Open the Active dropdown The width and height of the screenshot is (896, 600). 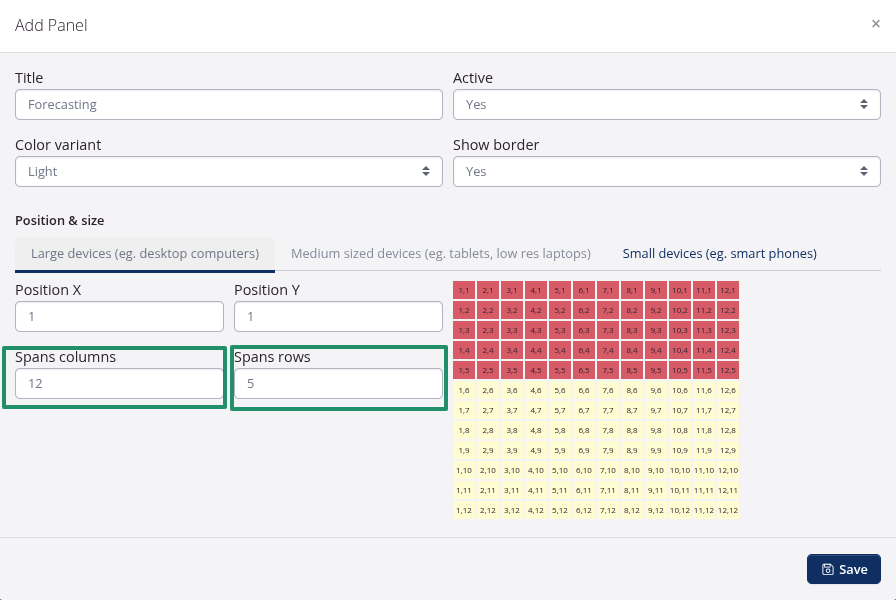[666, 104]
